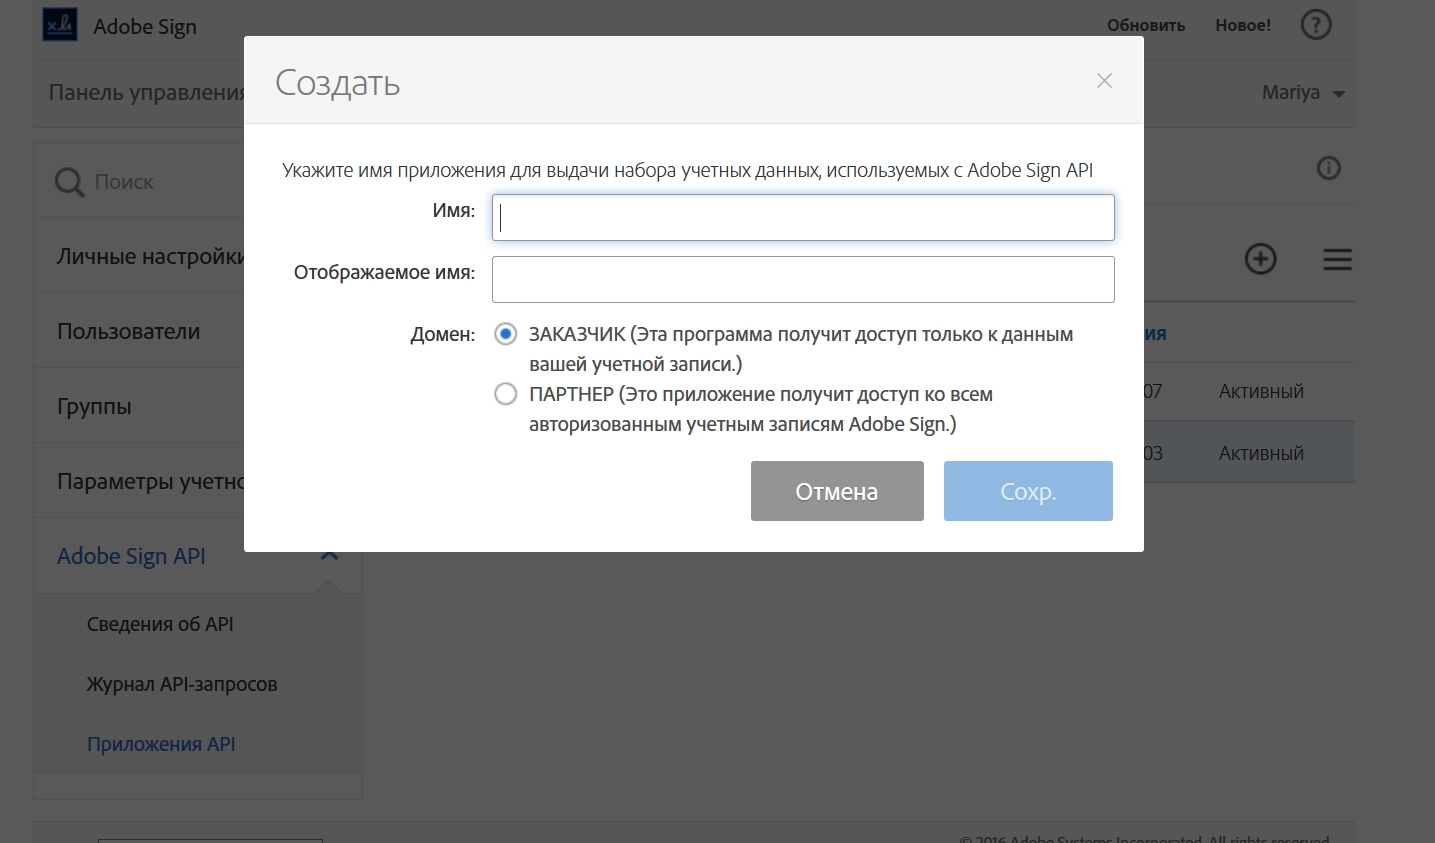
Task: Click Активный status in the highlighted row
Action: 1261,453
